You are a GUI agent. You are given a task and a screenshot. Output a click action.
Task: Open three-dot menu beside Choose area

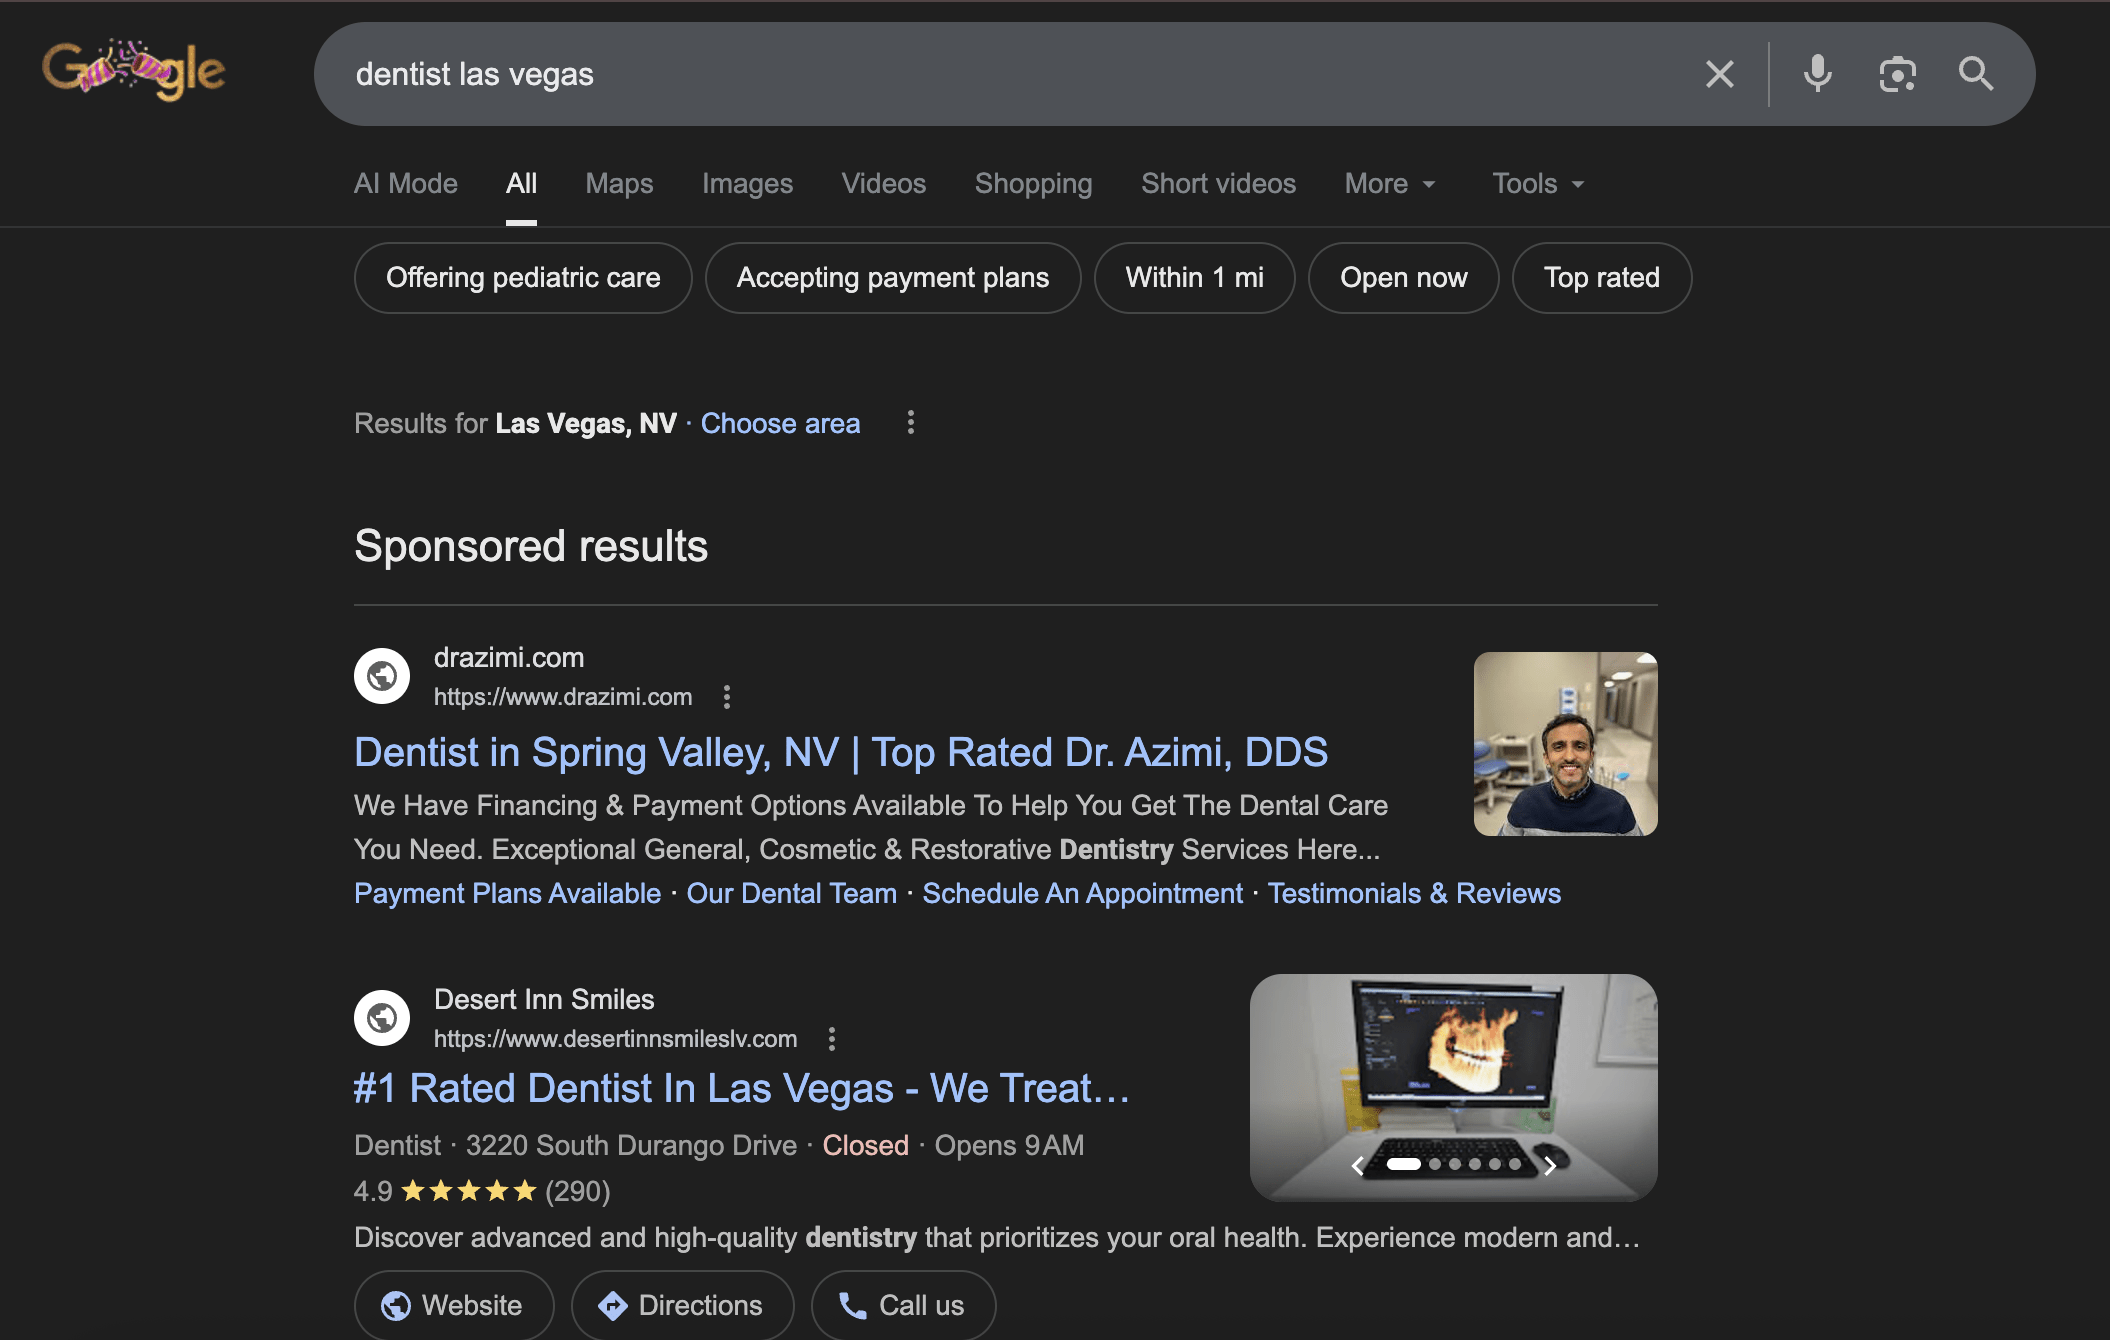(910, 423)
